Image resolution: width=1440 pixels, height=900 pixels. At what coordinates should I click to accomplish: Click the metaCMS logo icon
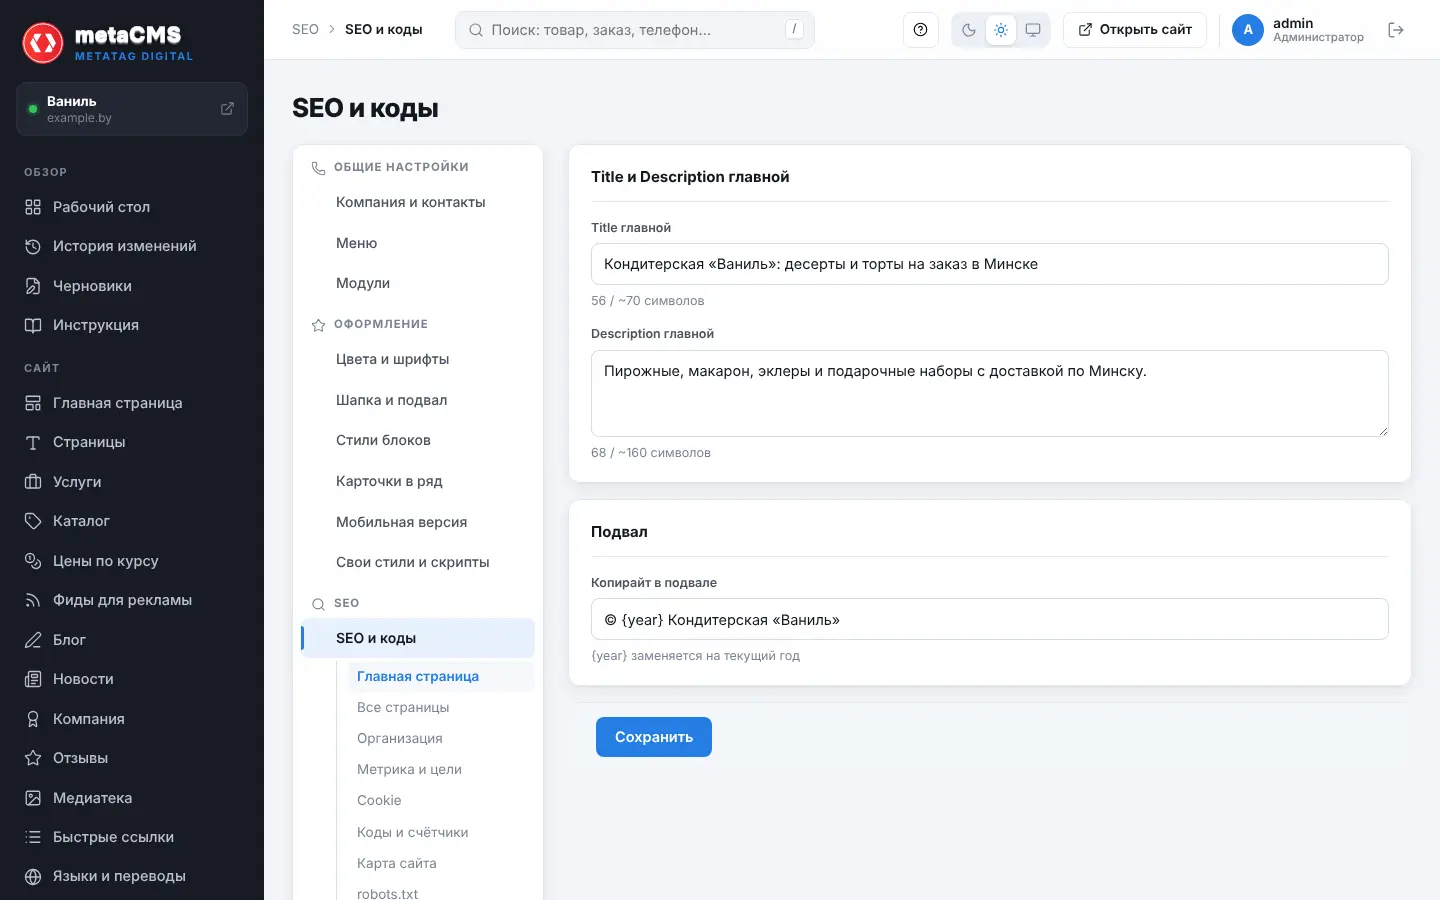[x=43, y=43]
